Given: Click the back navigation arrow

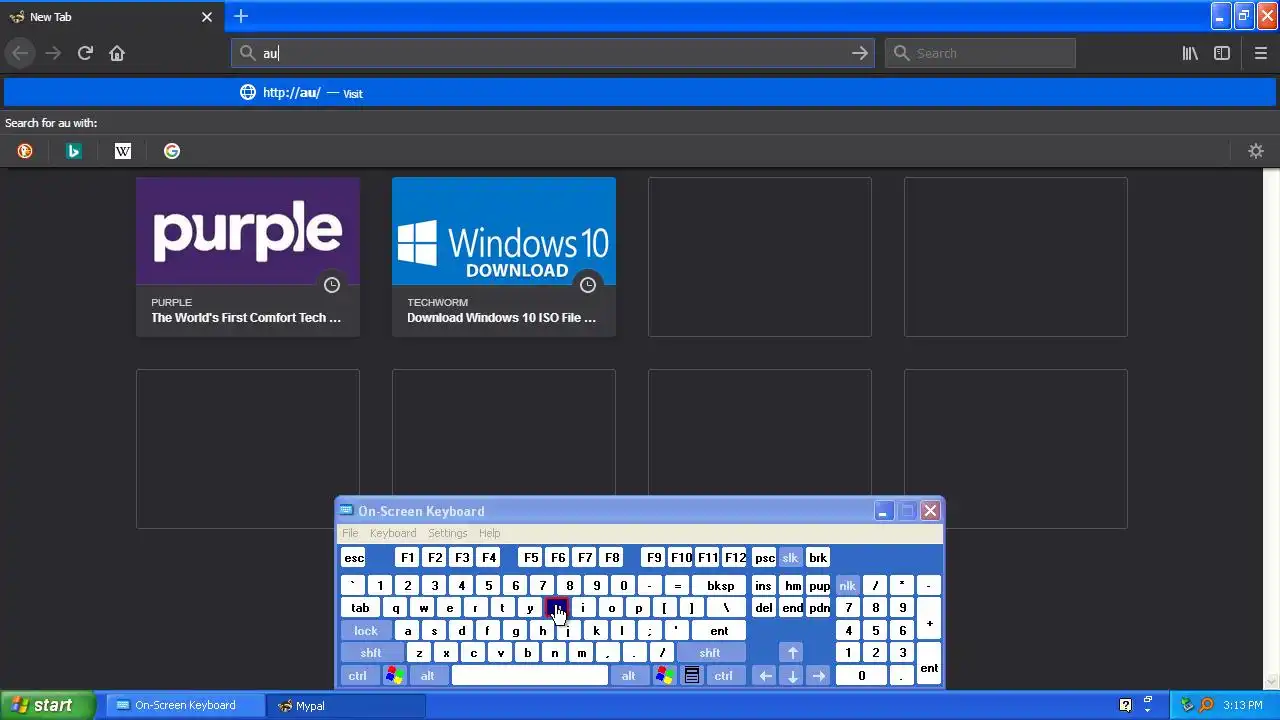Looking at the screenshot, I should [20, 53].
